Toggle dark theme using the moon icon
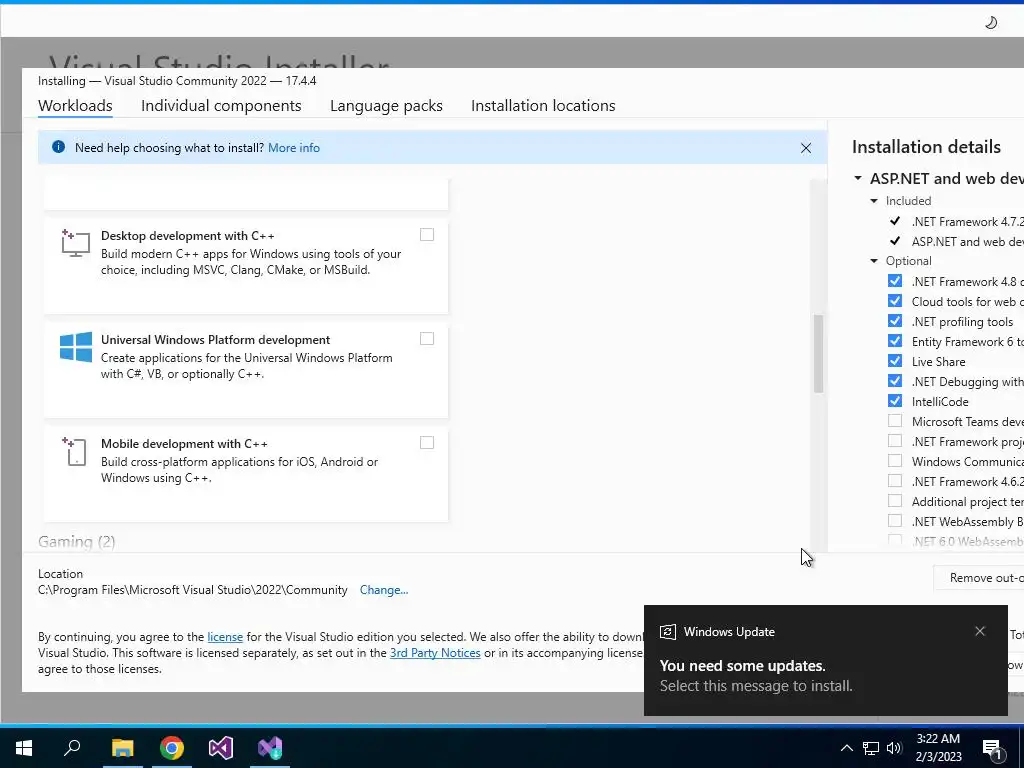This screenshot has width=1024, height=768. 991,23
